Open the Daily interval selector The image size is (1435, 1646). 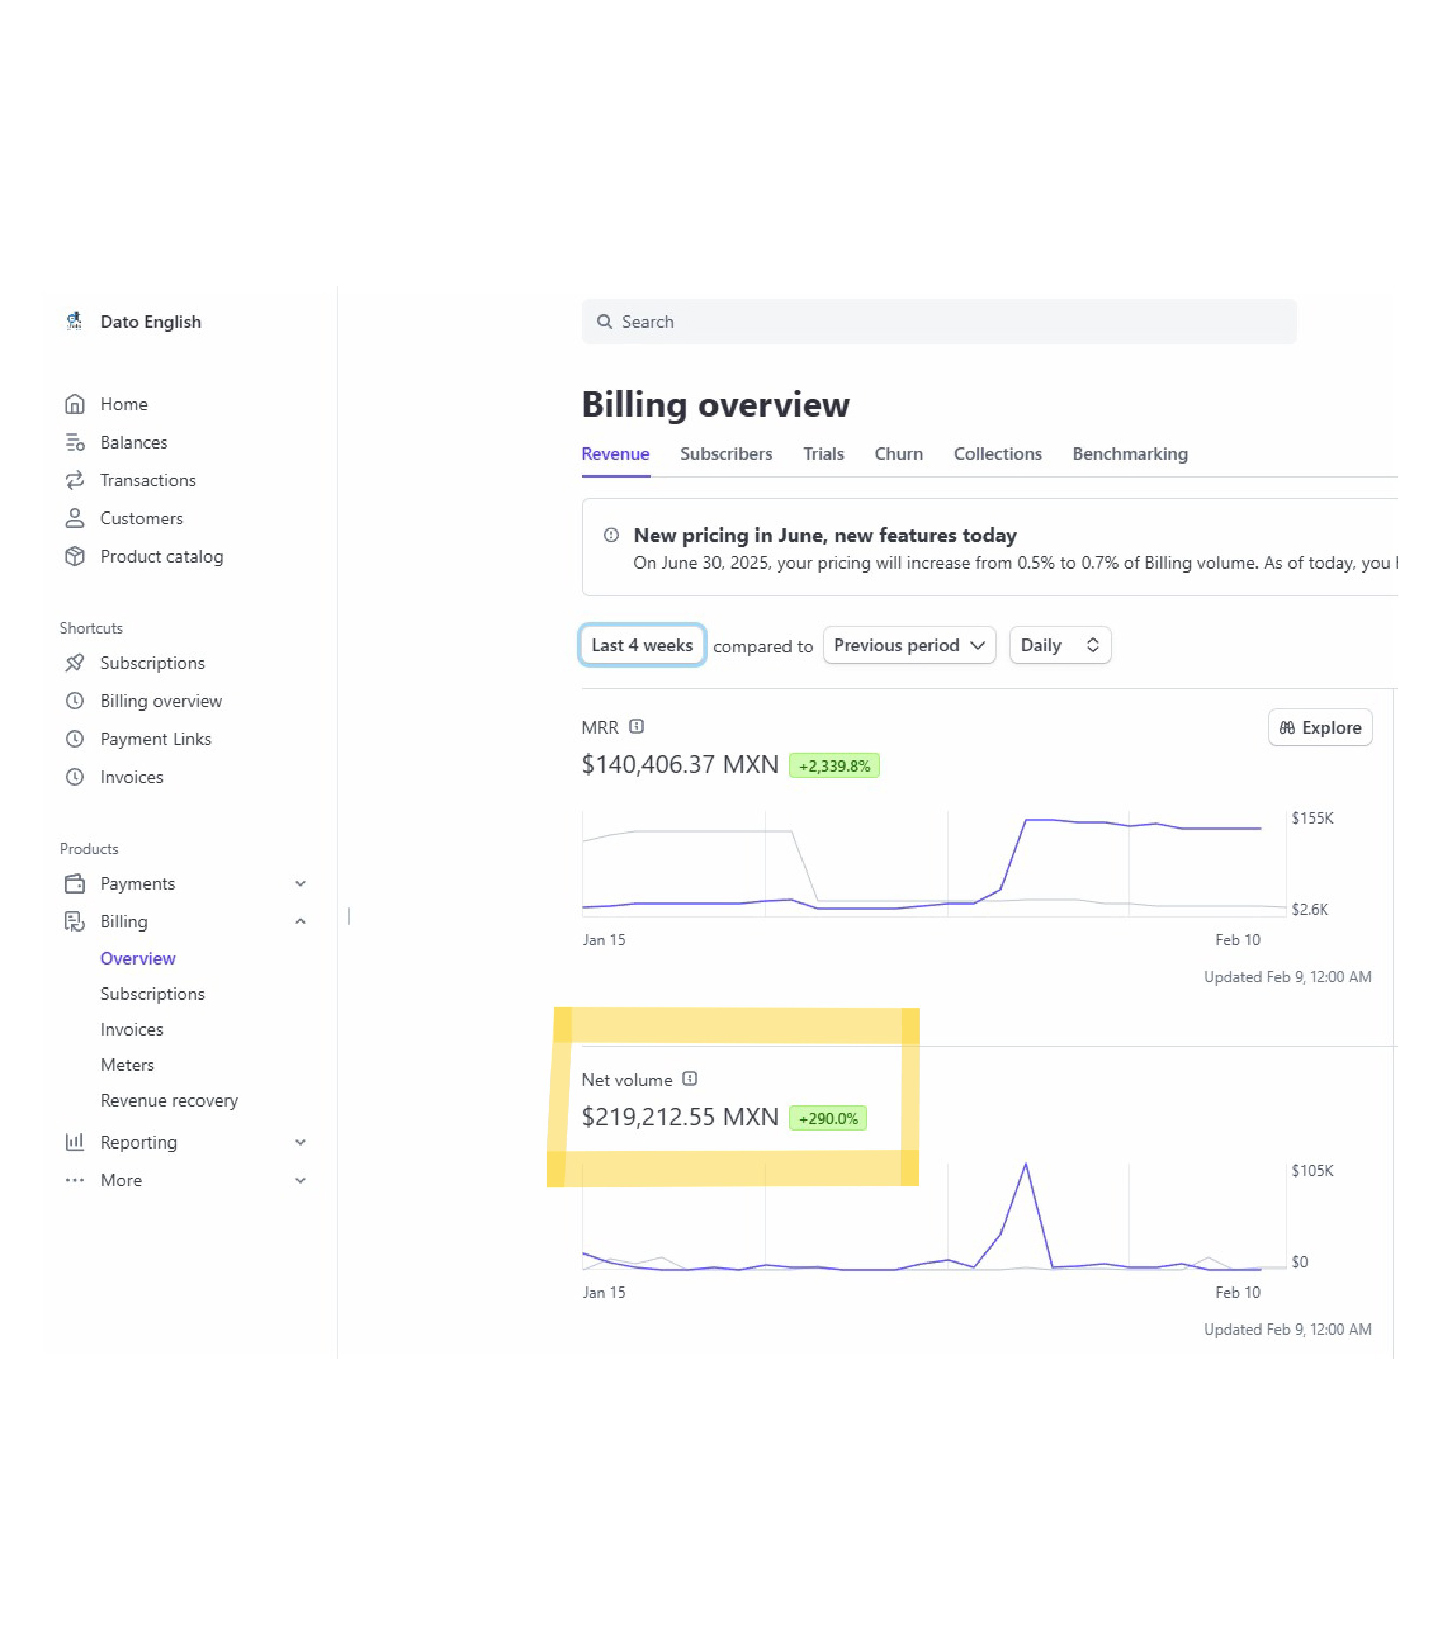click(1060, 645)
